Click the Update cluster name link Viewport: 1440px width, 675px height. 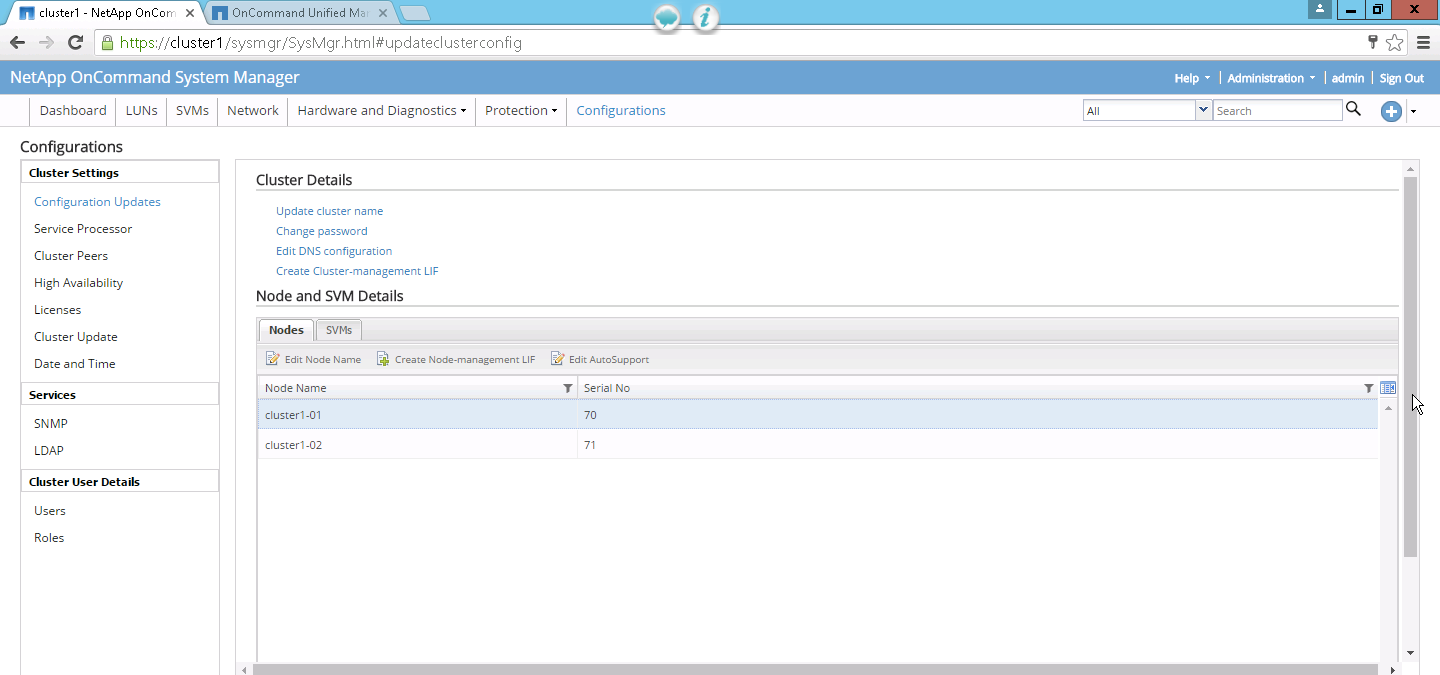coord(329,211)
